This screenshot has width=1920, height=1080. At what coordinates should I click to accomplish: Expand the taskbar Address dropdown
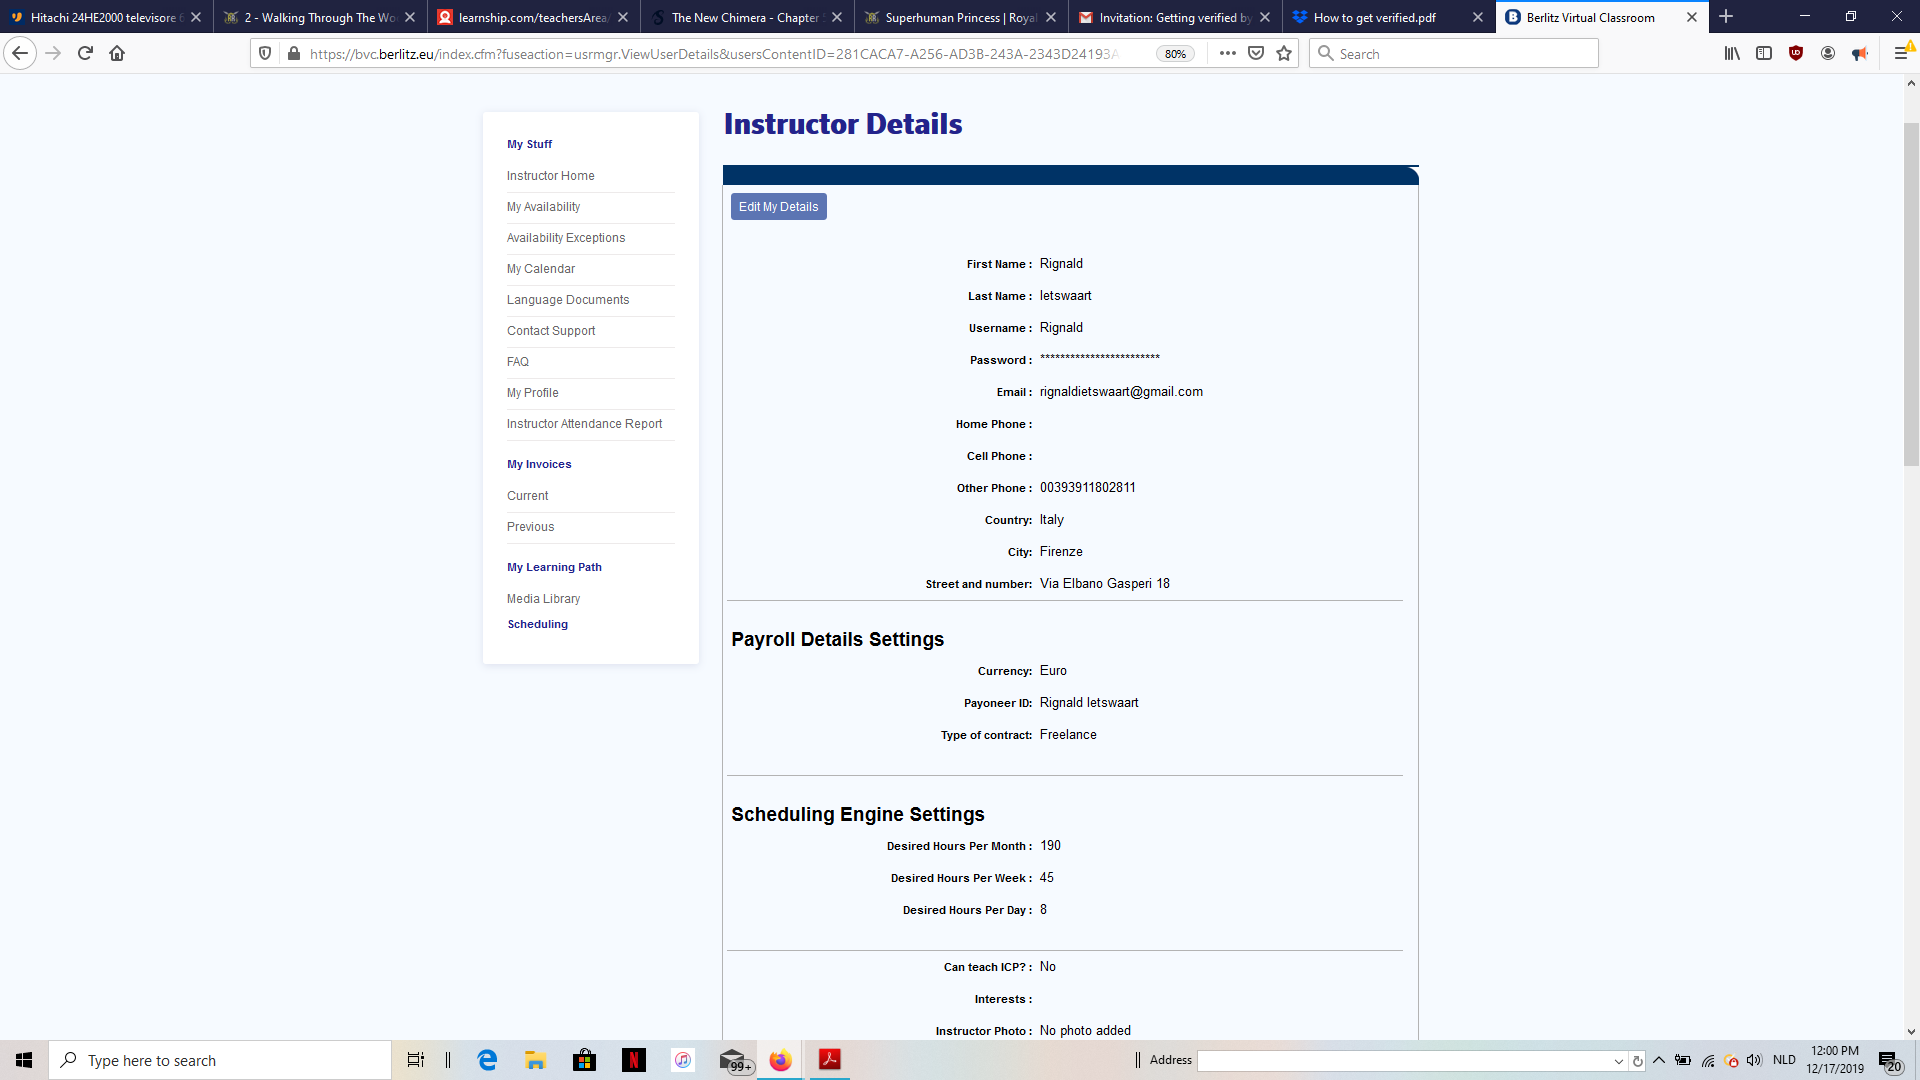click(x=1618, y=1061)
